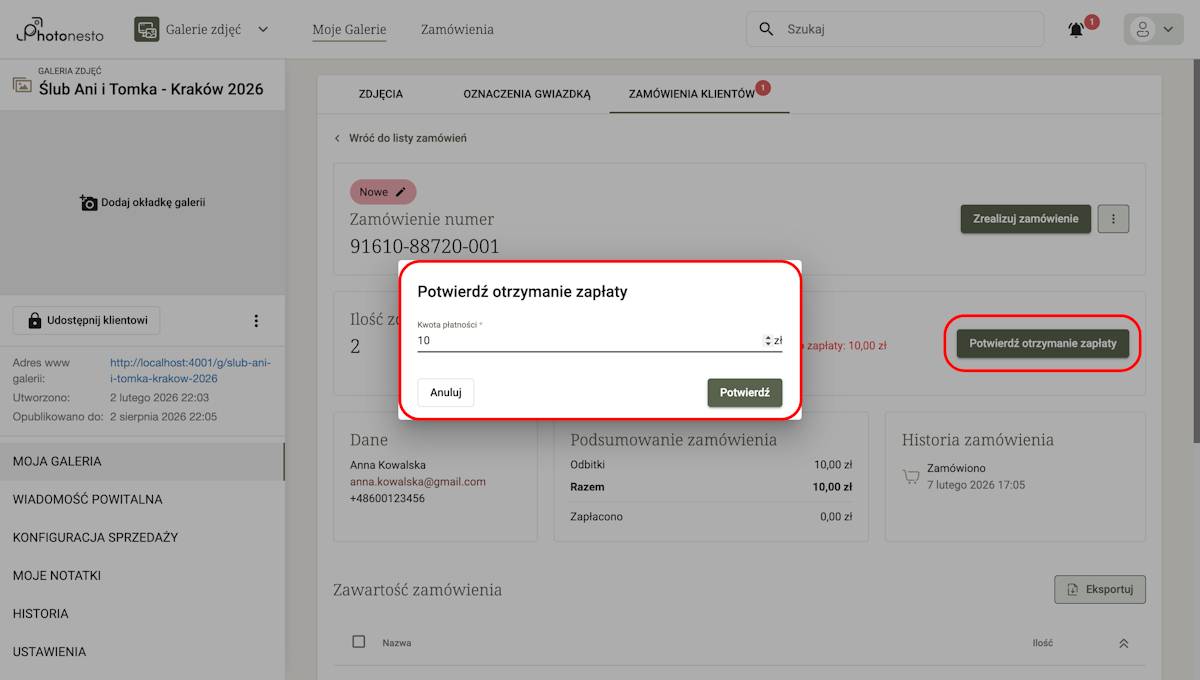
Task: Click the back arrow to order list
Action: coord(338,138)
